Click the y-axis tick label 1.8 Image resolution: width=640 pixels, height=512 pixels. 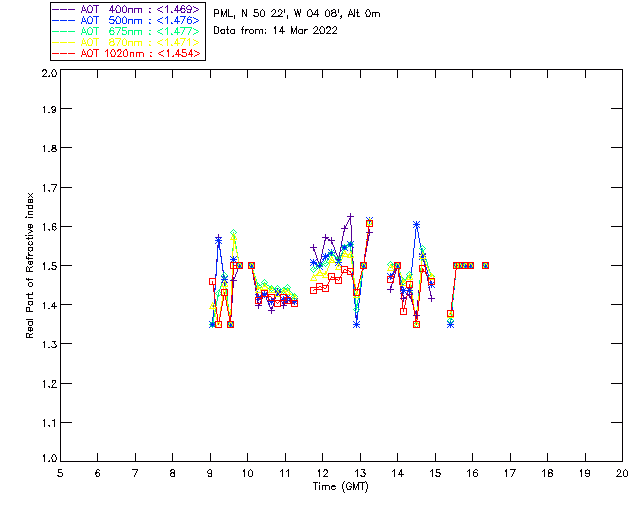[x=49, y=148]
